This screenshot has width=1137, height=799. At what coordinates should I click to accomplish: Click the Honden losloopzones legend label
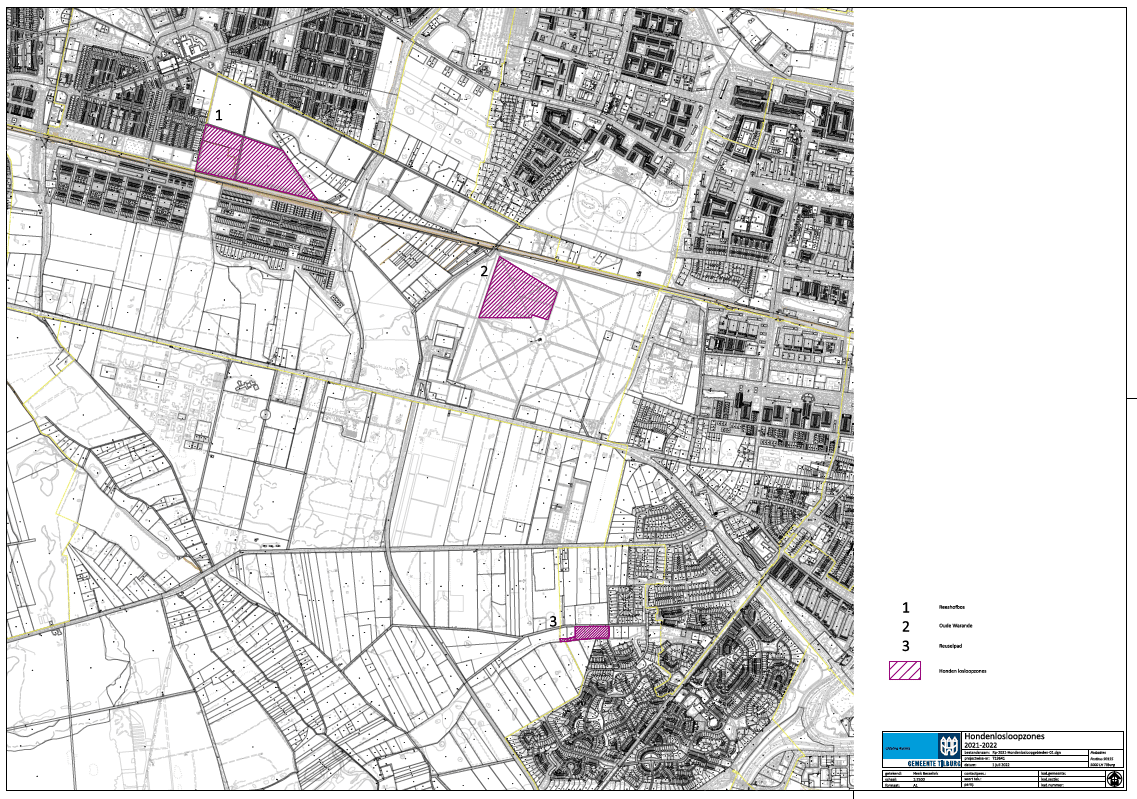coord(961,670)
